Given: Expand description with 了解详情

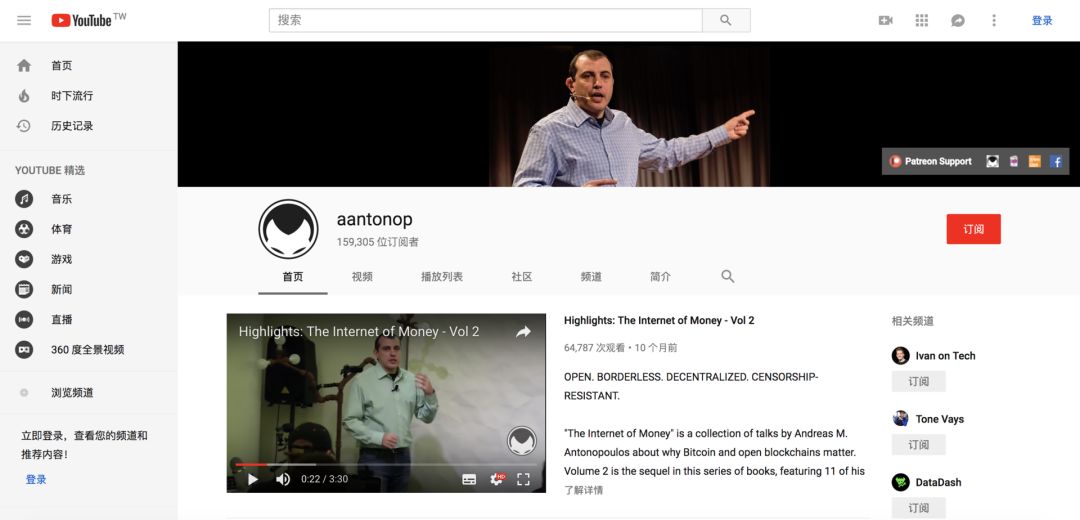Looking at the screenshot, I should click(x=583, y=490).
